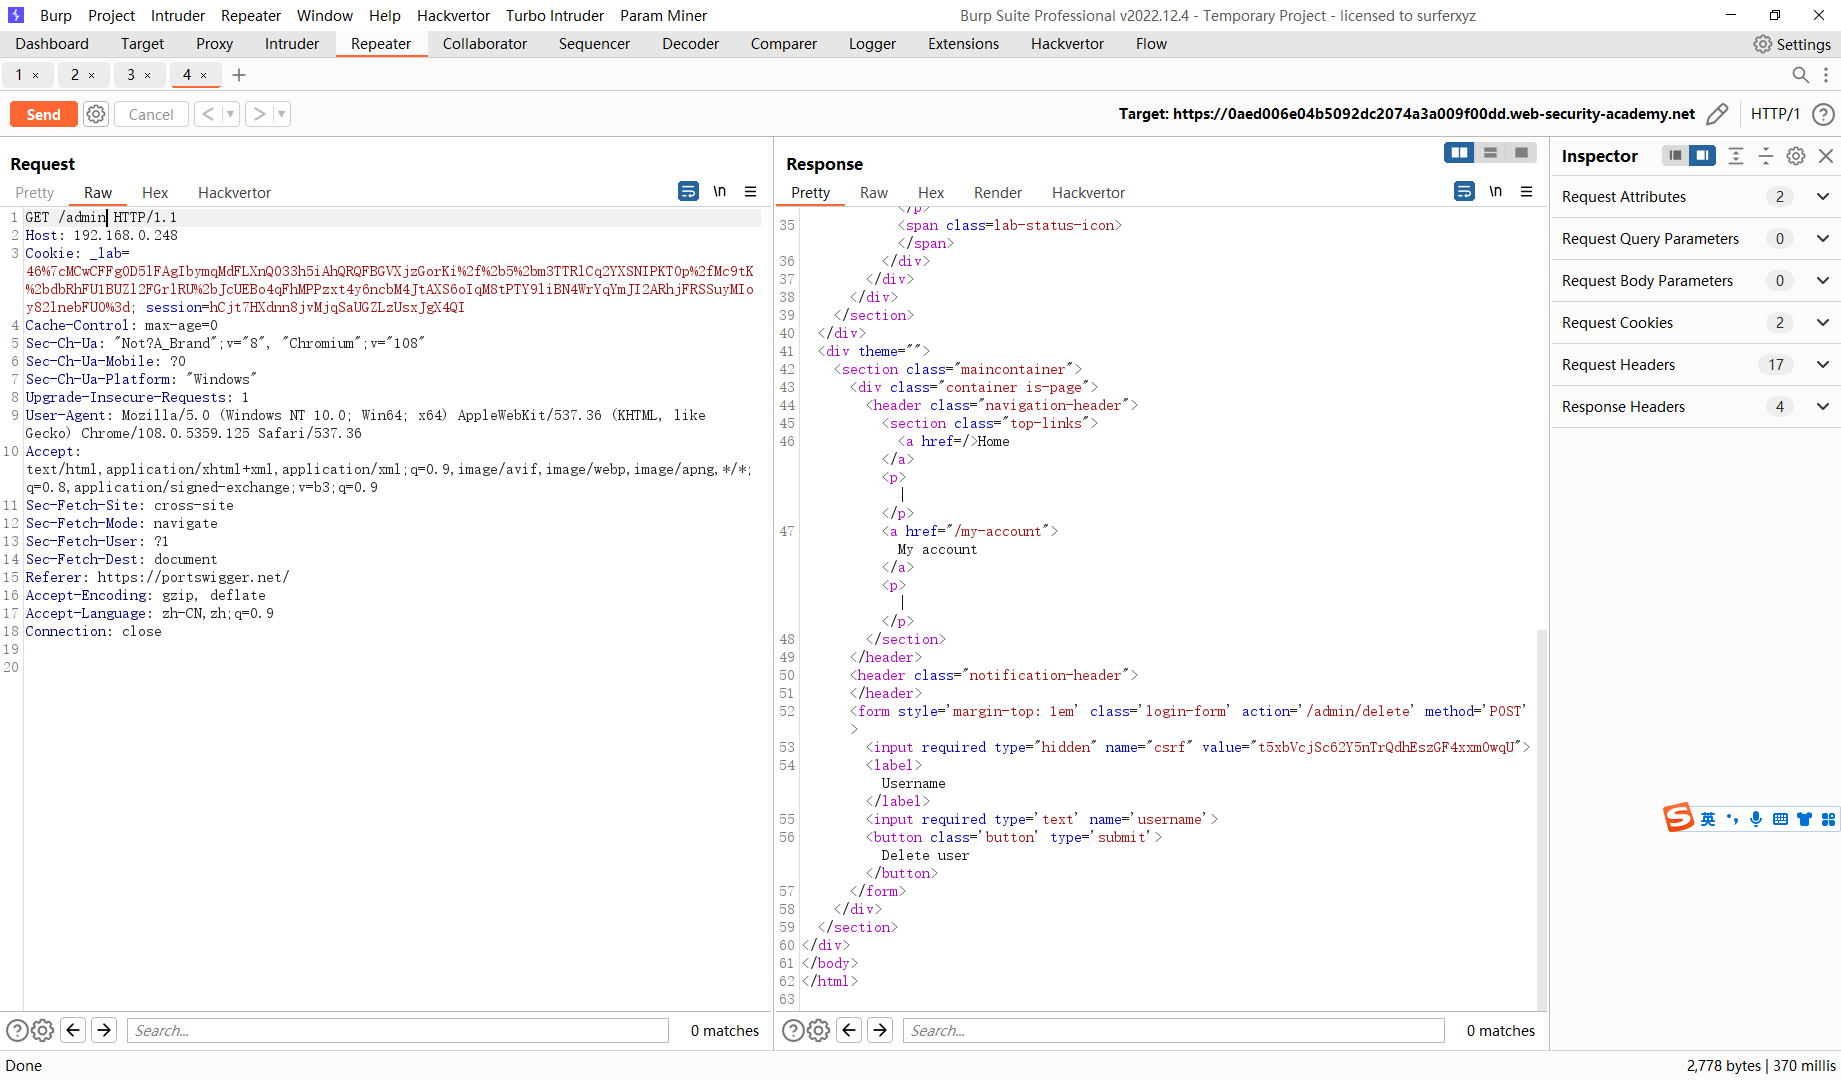Toggle soft word wrap in the Request editor

pos(688,191)
